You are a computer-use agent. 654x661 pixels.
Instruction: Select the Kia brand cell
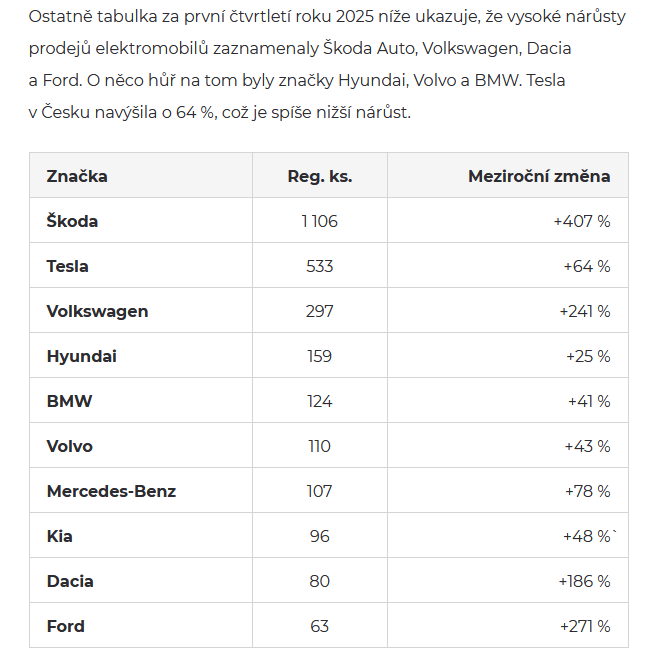[141, 536]
